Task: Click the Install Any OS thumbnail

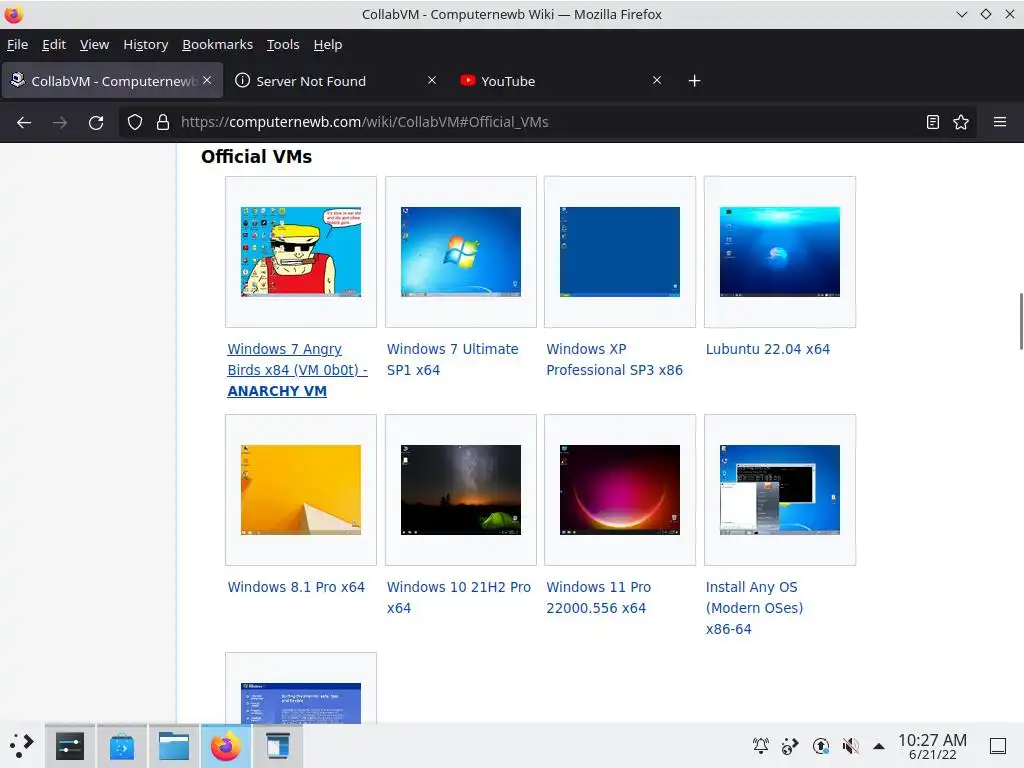Action: 780,490
